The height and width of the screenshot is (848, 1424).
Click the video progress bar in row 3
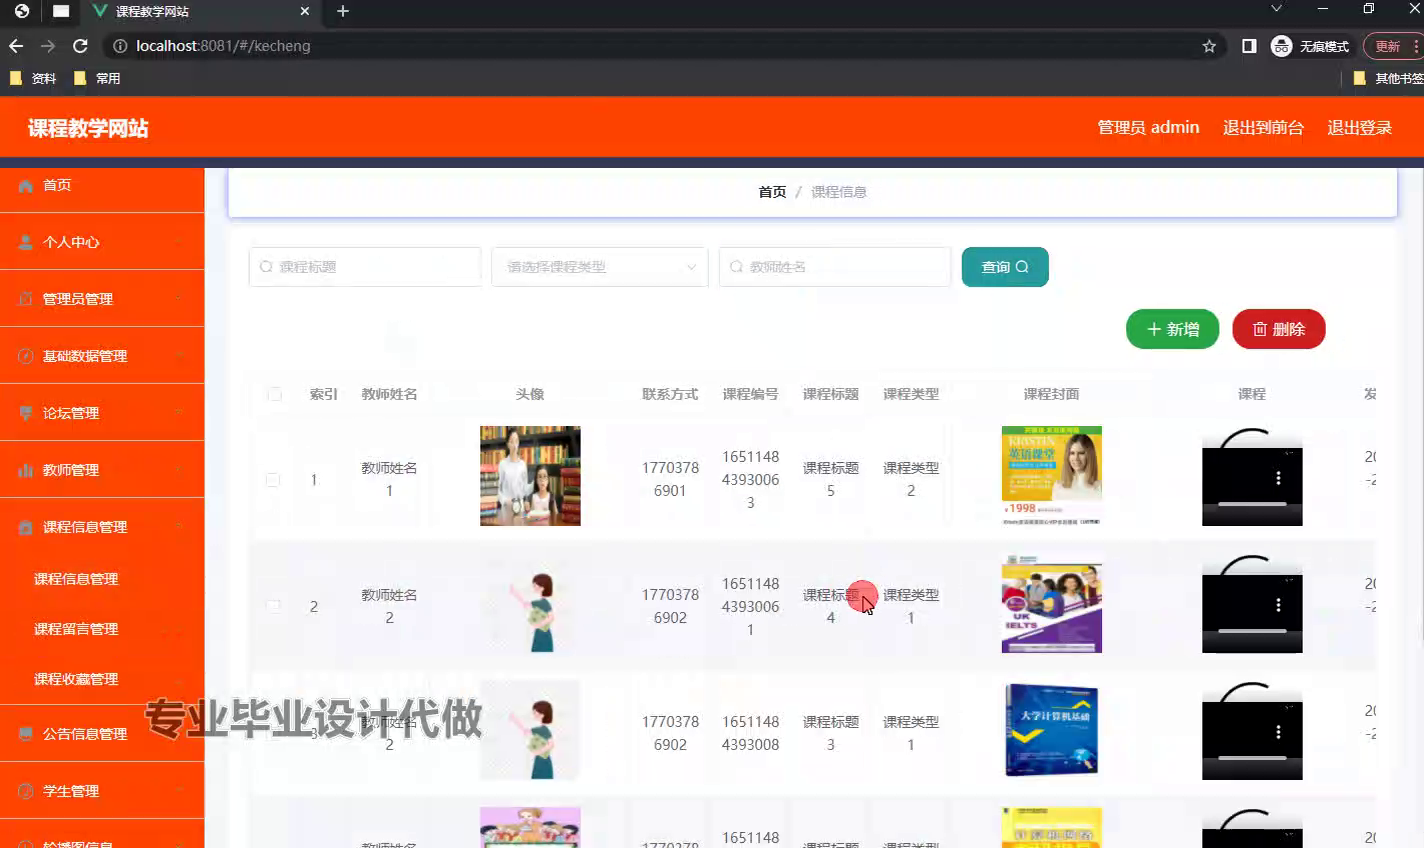(x=1252, y=758)
